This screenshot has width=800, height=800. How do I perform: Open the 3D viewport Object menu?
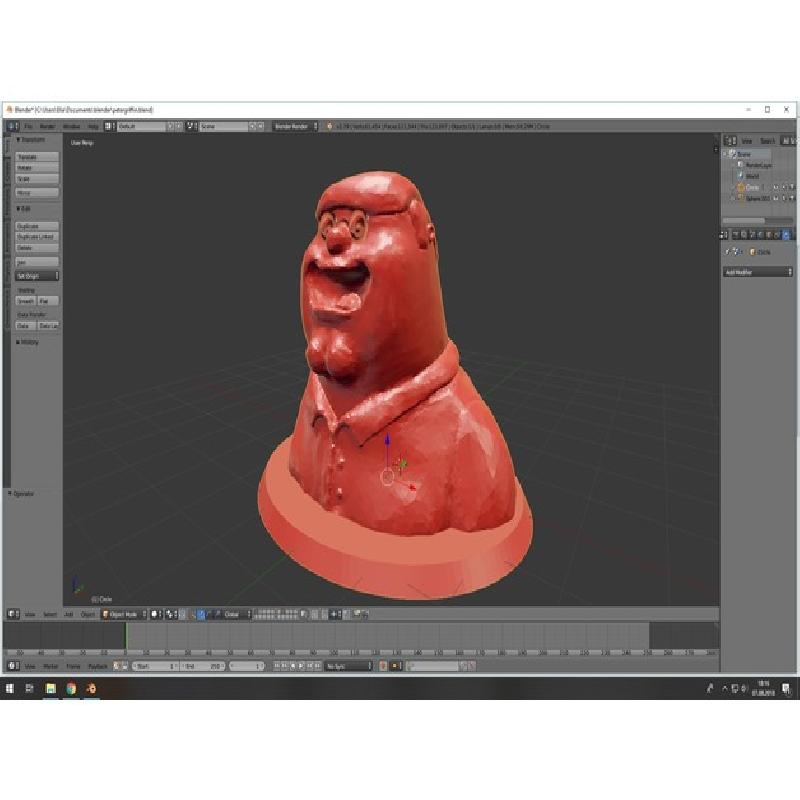(x=88, y=614)
